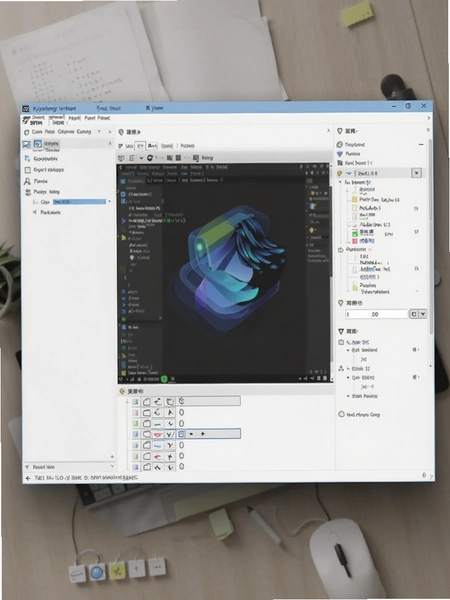
Task: Click the numeric input field in right panel
Action: [x=377, y=314]
